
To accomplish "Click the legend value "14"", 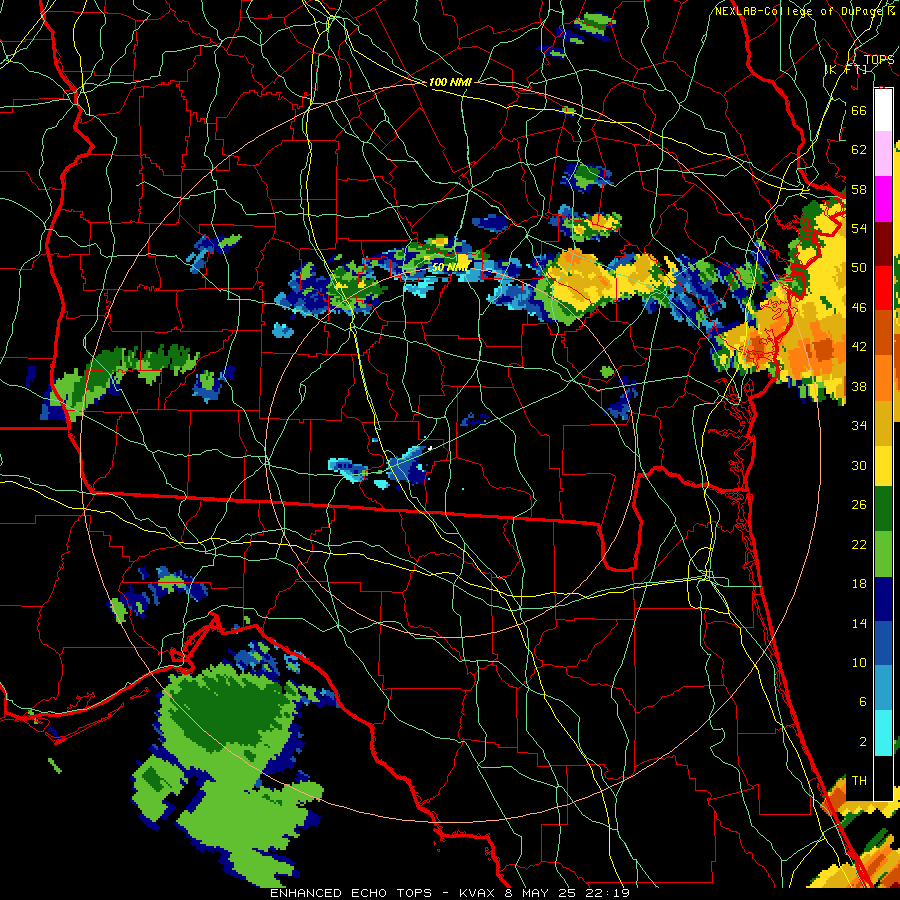I will (x=859, y=623).
